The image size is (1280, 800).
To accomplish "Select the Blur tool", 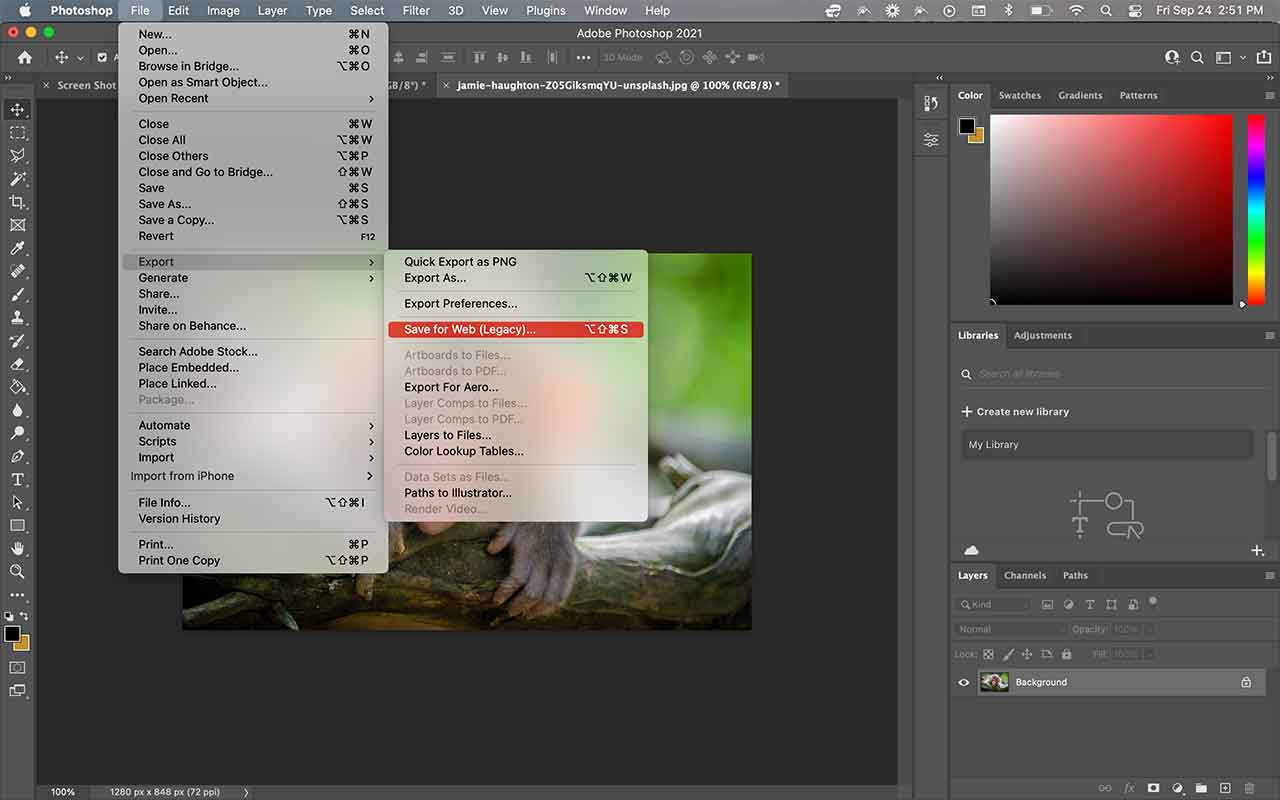I will pos(17,410).
